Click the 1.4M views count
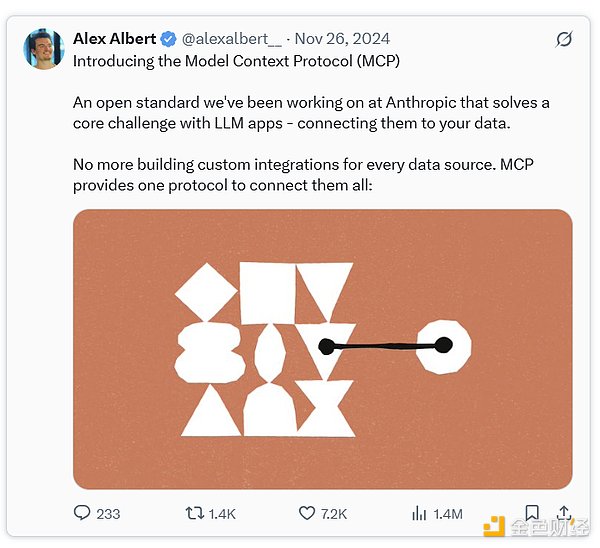Image resolution: width=600 pixels, height=548 pixels. 447,513
